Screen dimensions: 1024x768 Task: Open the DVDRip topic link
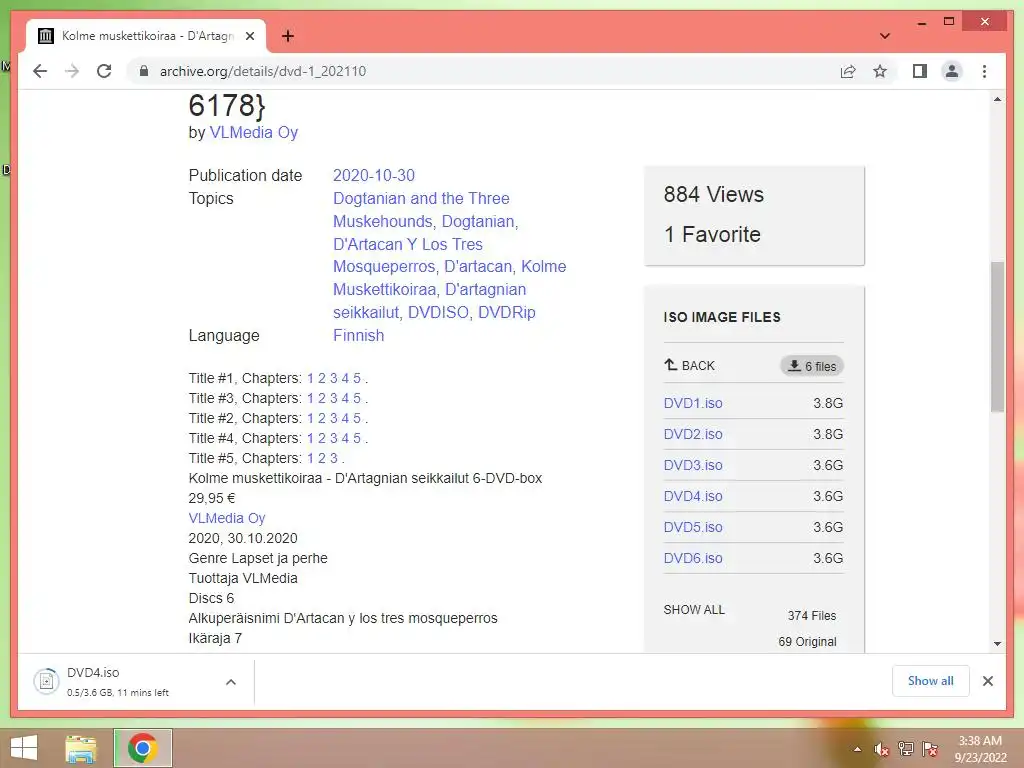pyautogui.click(x=507, y=312)
